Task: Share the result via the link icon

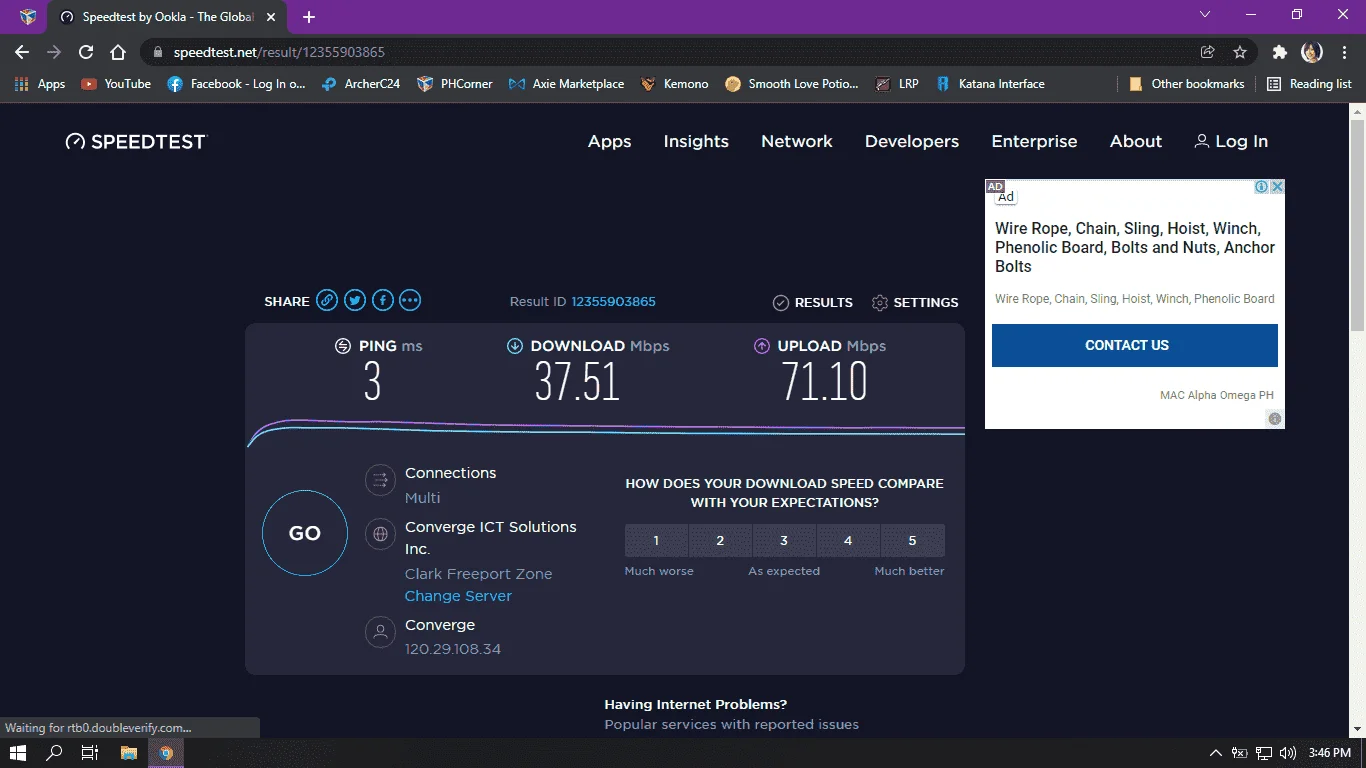Action: 327,300
